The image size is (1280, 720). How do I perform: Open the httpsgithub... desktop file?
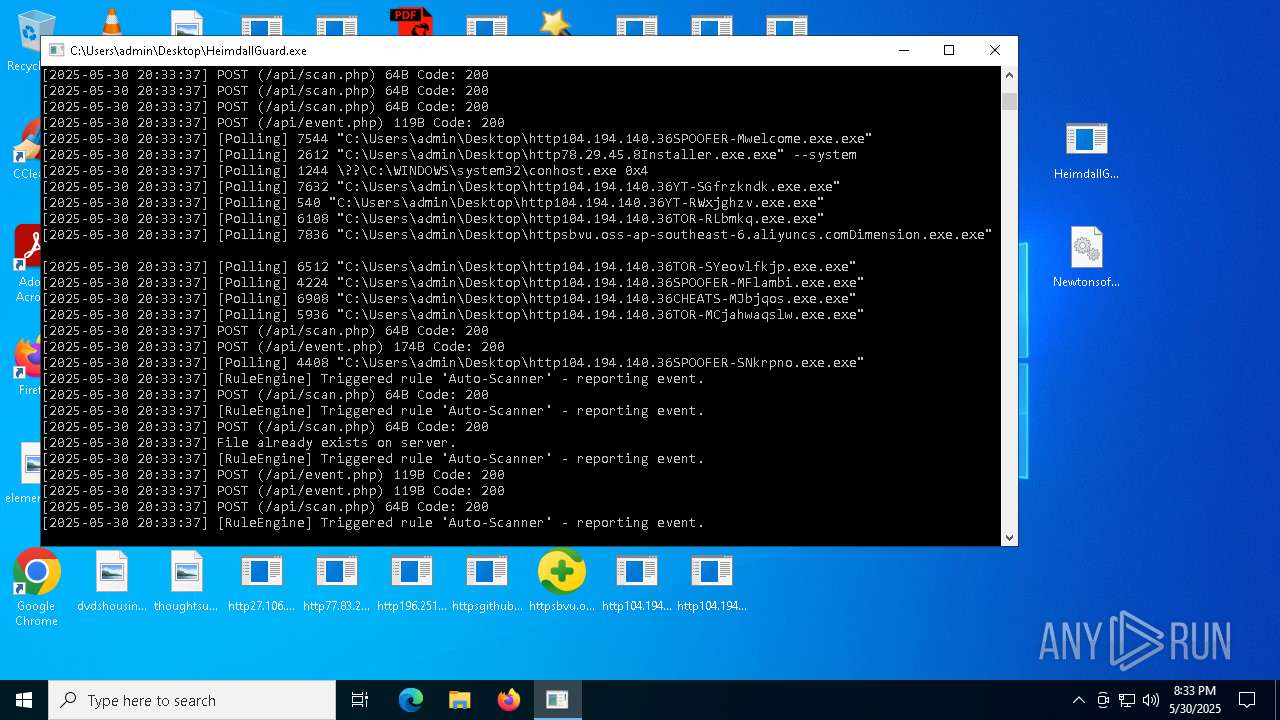(x=486, y=582)
